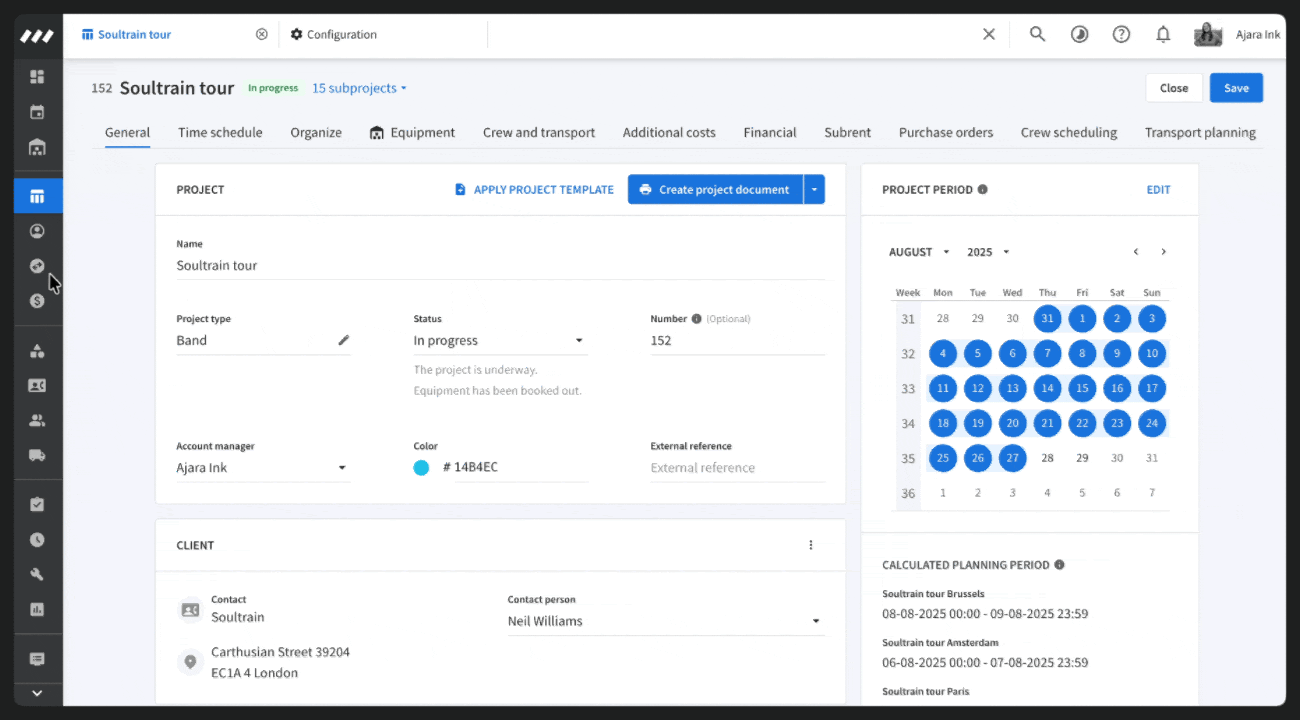Open the dollar sign icon in the sidebar

pyautogui.click(x=38, y=301)
